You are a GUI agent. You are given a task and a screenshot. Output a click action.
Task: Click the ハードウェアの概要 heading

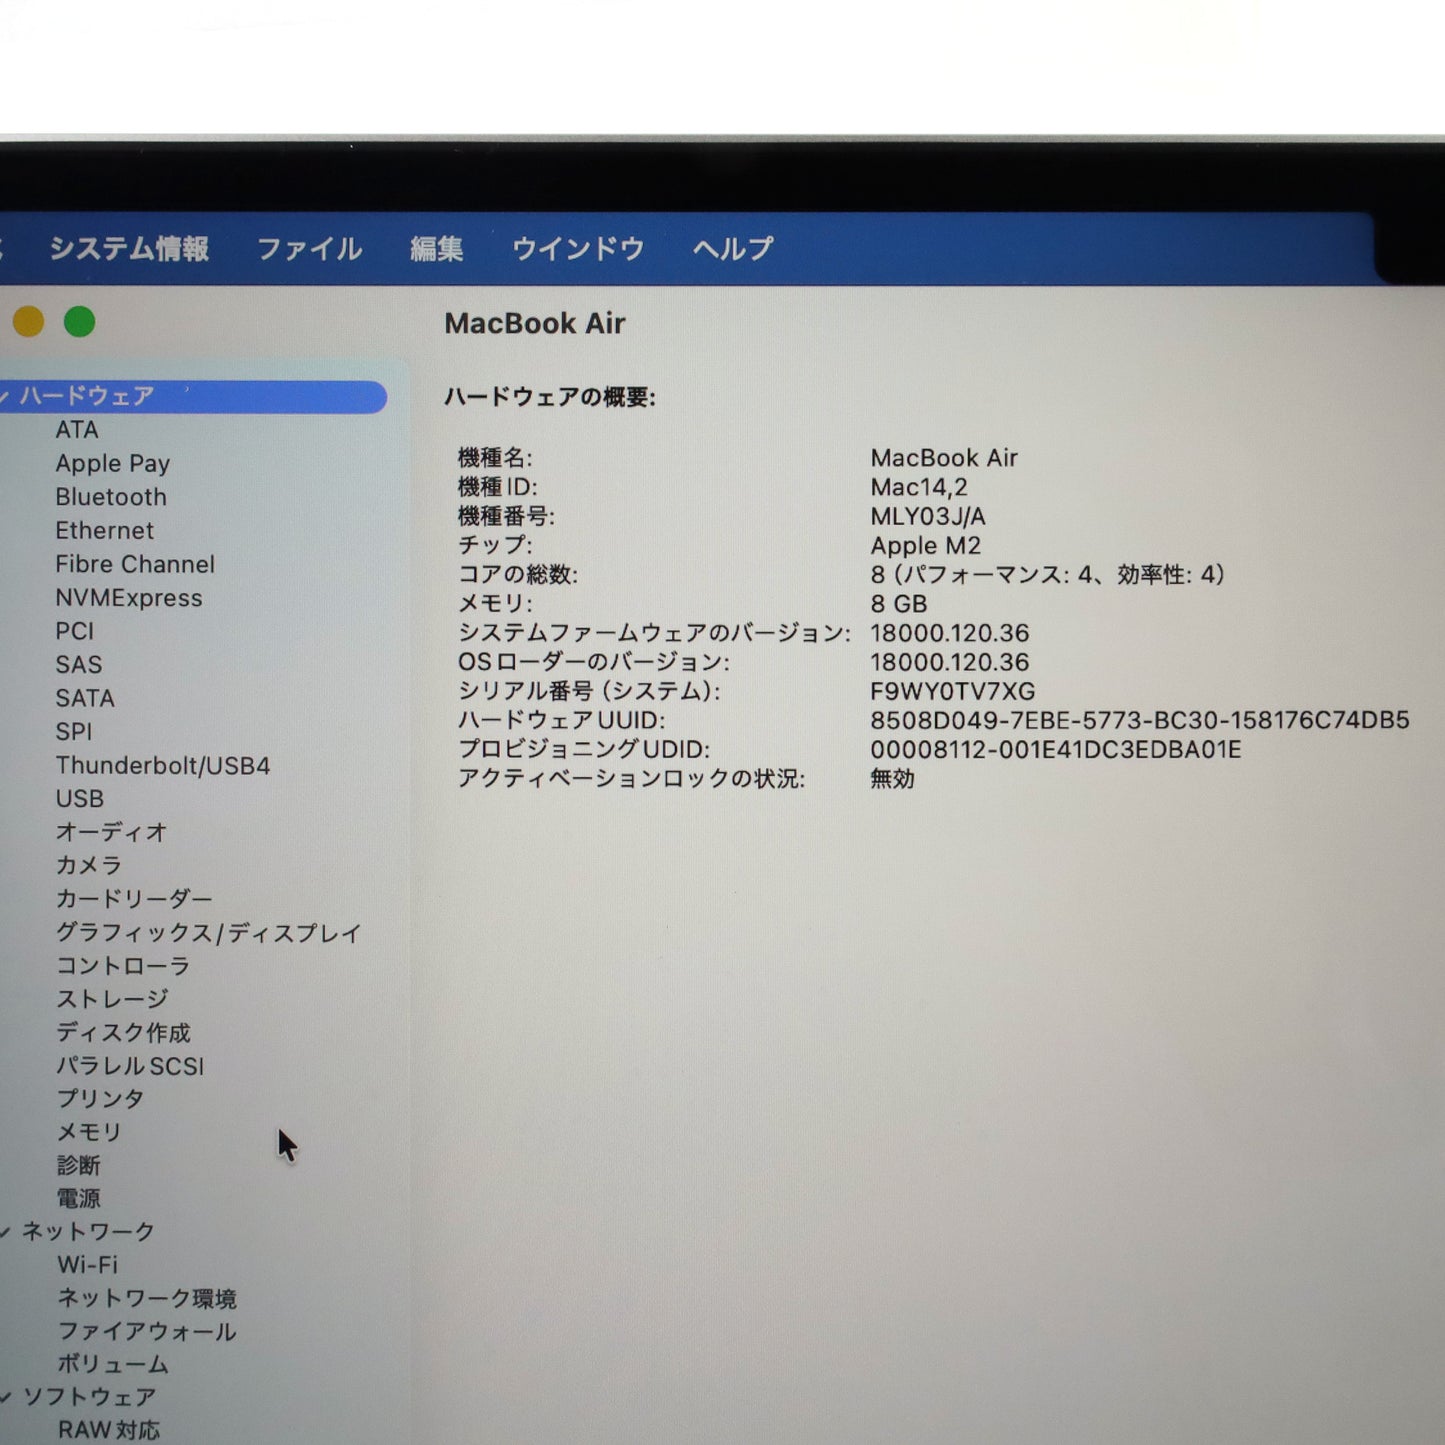click(550, 398)
